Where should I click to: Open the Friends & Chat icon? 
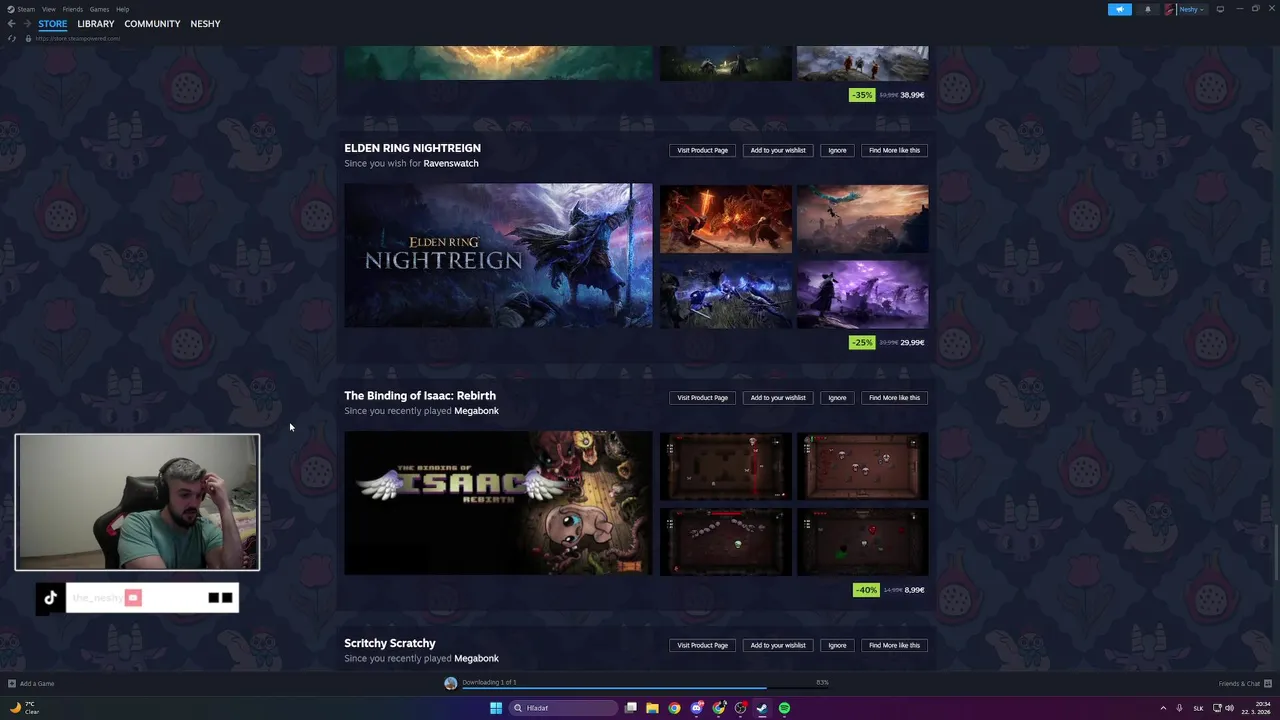(1268, 684)
